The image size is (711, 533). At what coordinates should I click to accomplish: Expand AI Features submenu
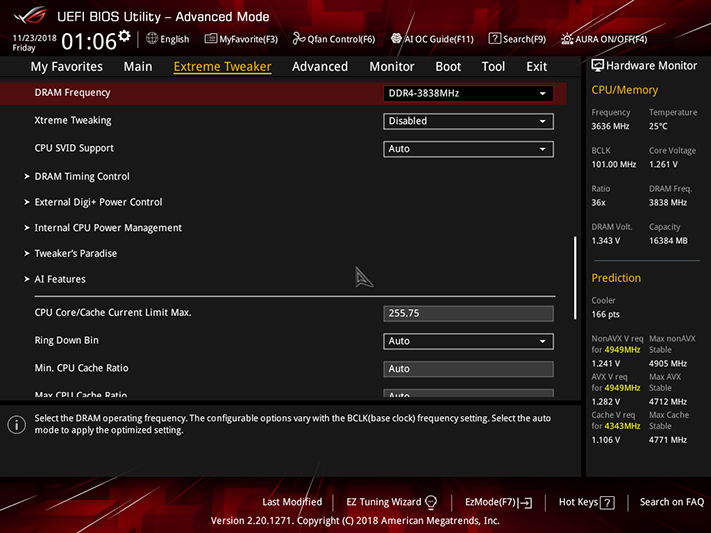60,279
